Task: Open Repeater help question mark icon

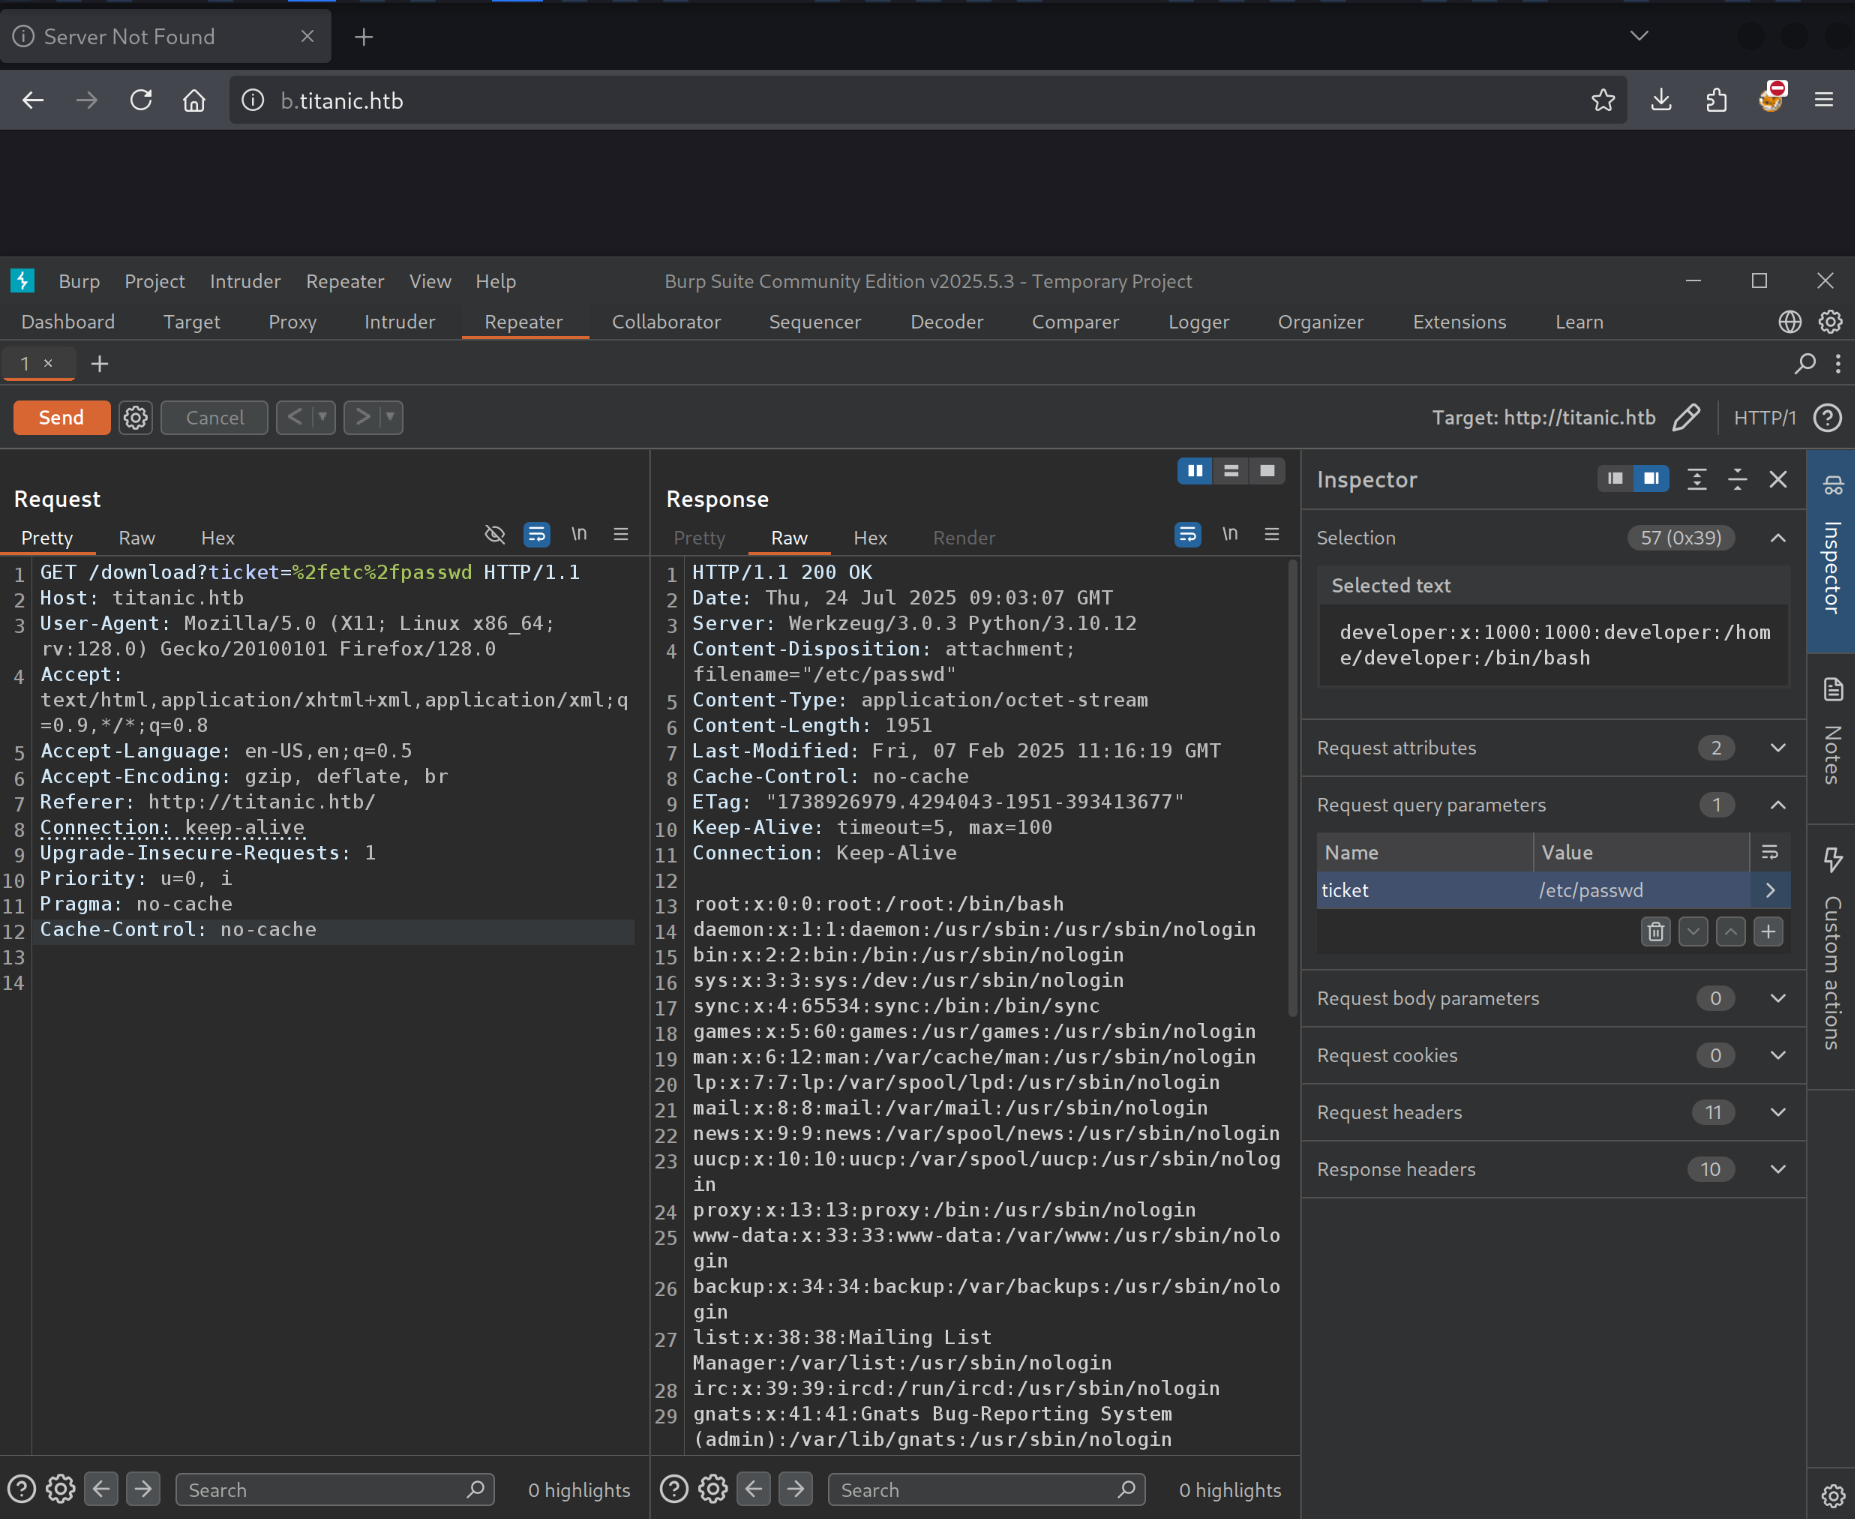Action: click(1828, 417)
